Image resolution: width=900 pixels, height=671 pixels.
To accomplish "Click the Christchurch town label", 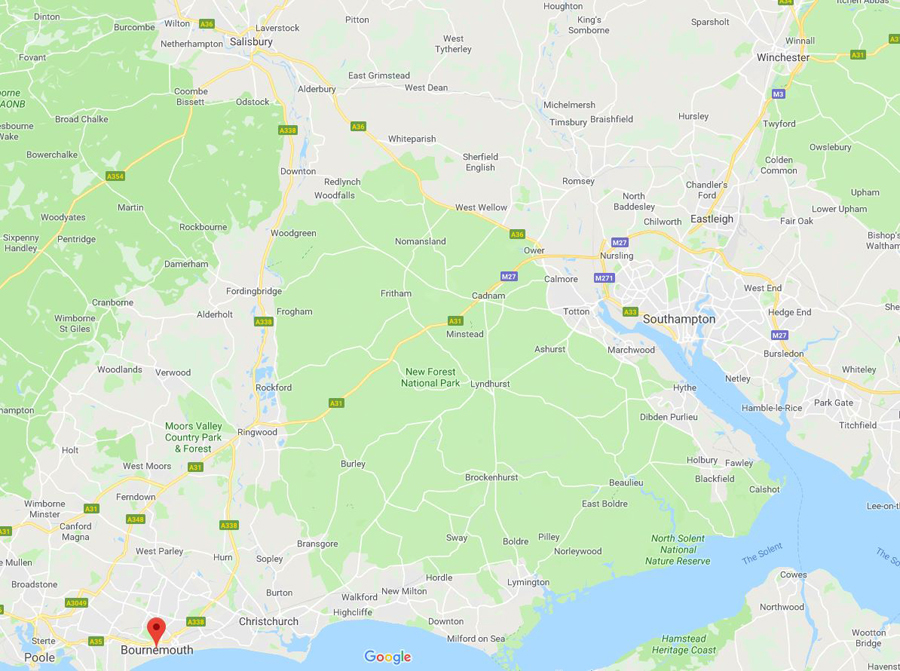I will coord(269,621).
